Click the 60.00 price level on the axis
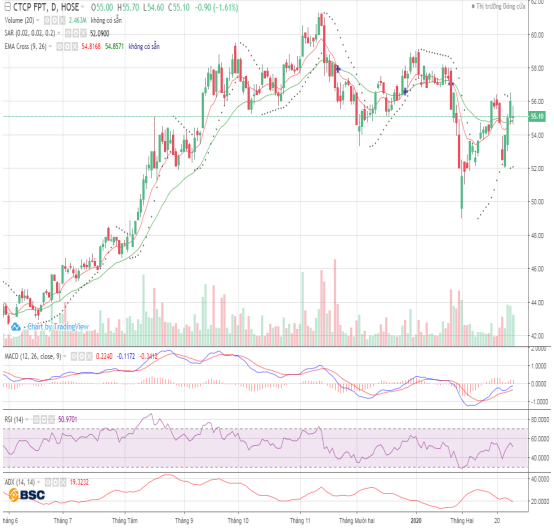 point(537,35)
